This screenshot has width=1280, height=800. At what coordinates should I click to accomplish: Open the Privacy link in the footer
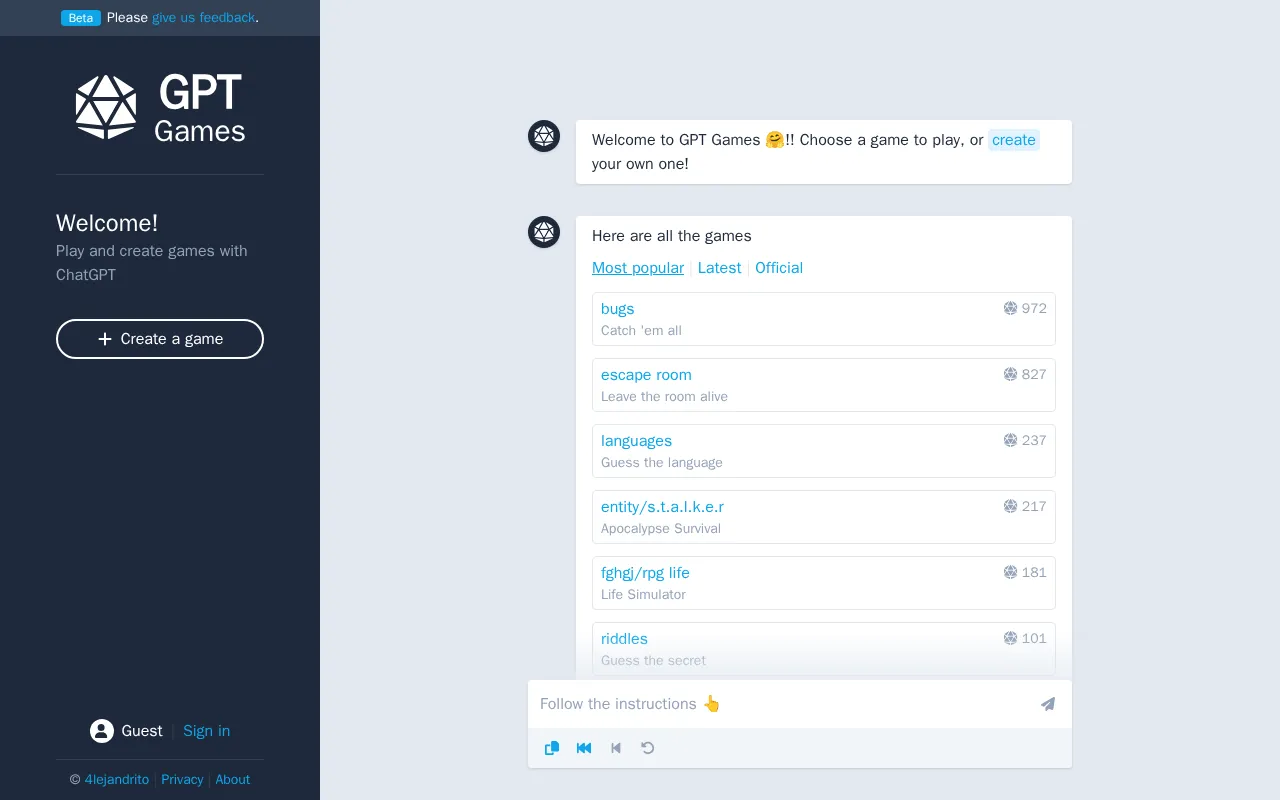point(182,780)
